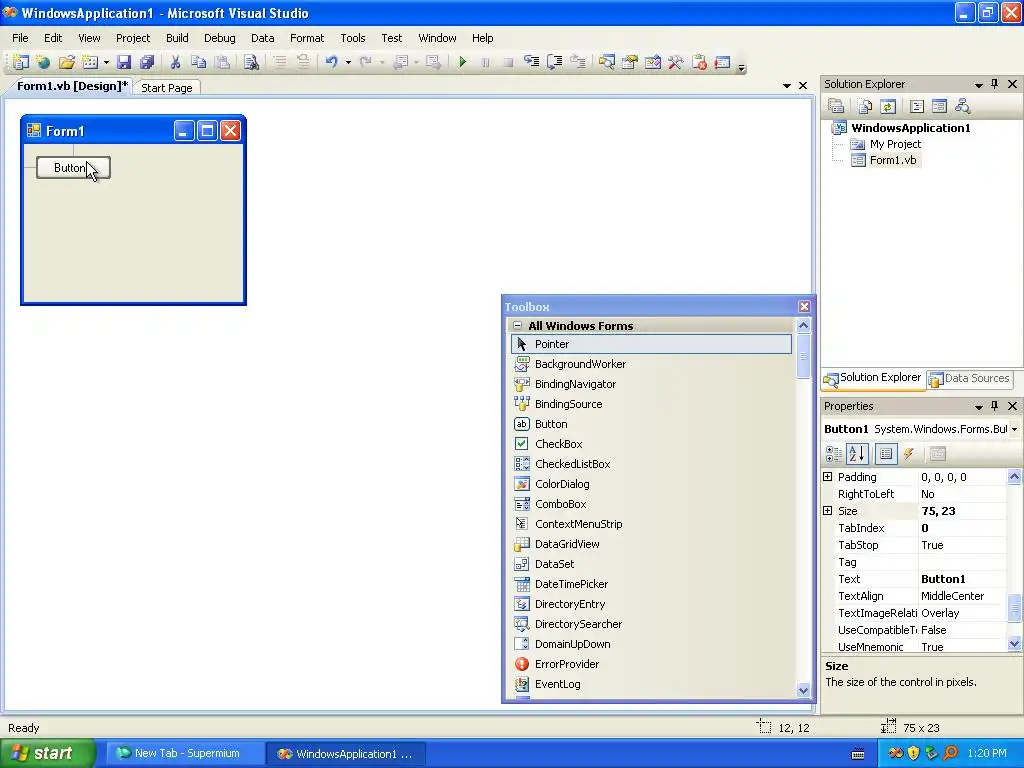Open the Format menu
1024x768 pixels.
pos(307,38)
